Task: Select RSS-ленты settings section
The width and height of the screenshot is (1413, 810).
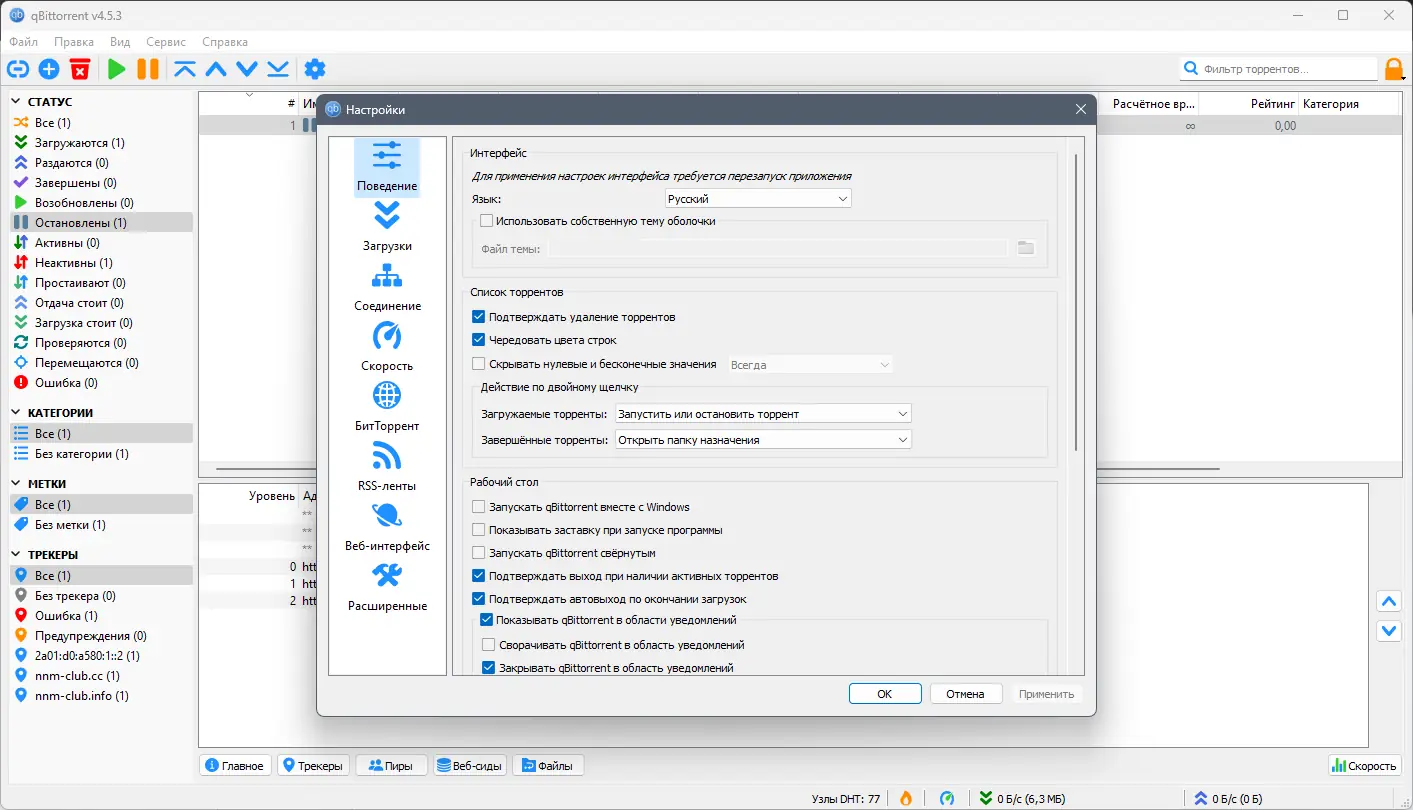Action: (x=387, y=467)
